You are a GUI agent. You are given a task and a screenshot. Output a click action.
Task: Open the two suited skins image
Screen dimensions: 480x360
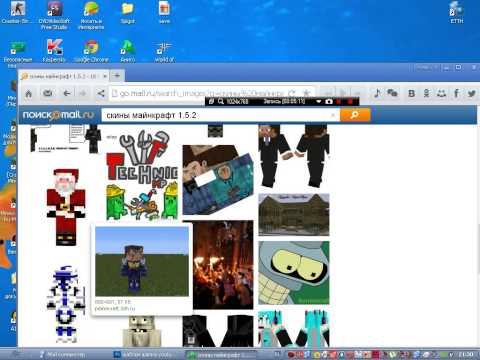click(x=294, y=156)
